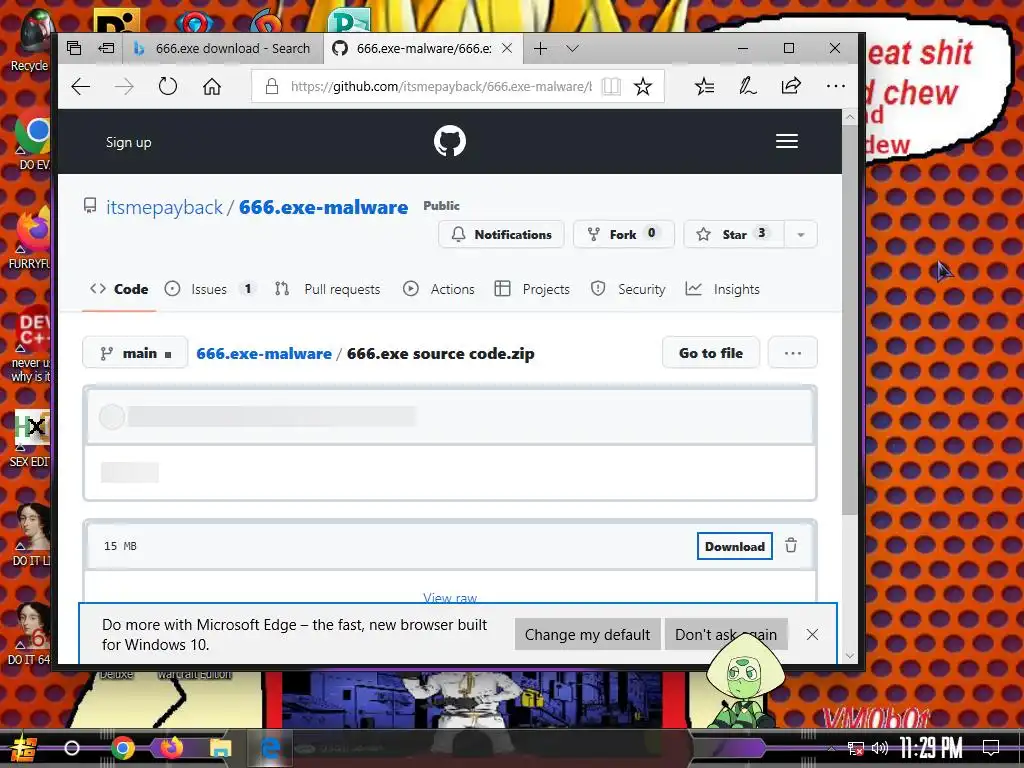
Task: Show tab previews chevron
Action: coord(573,48)
